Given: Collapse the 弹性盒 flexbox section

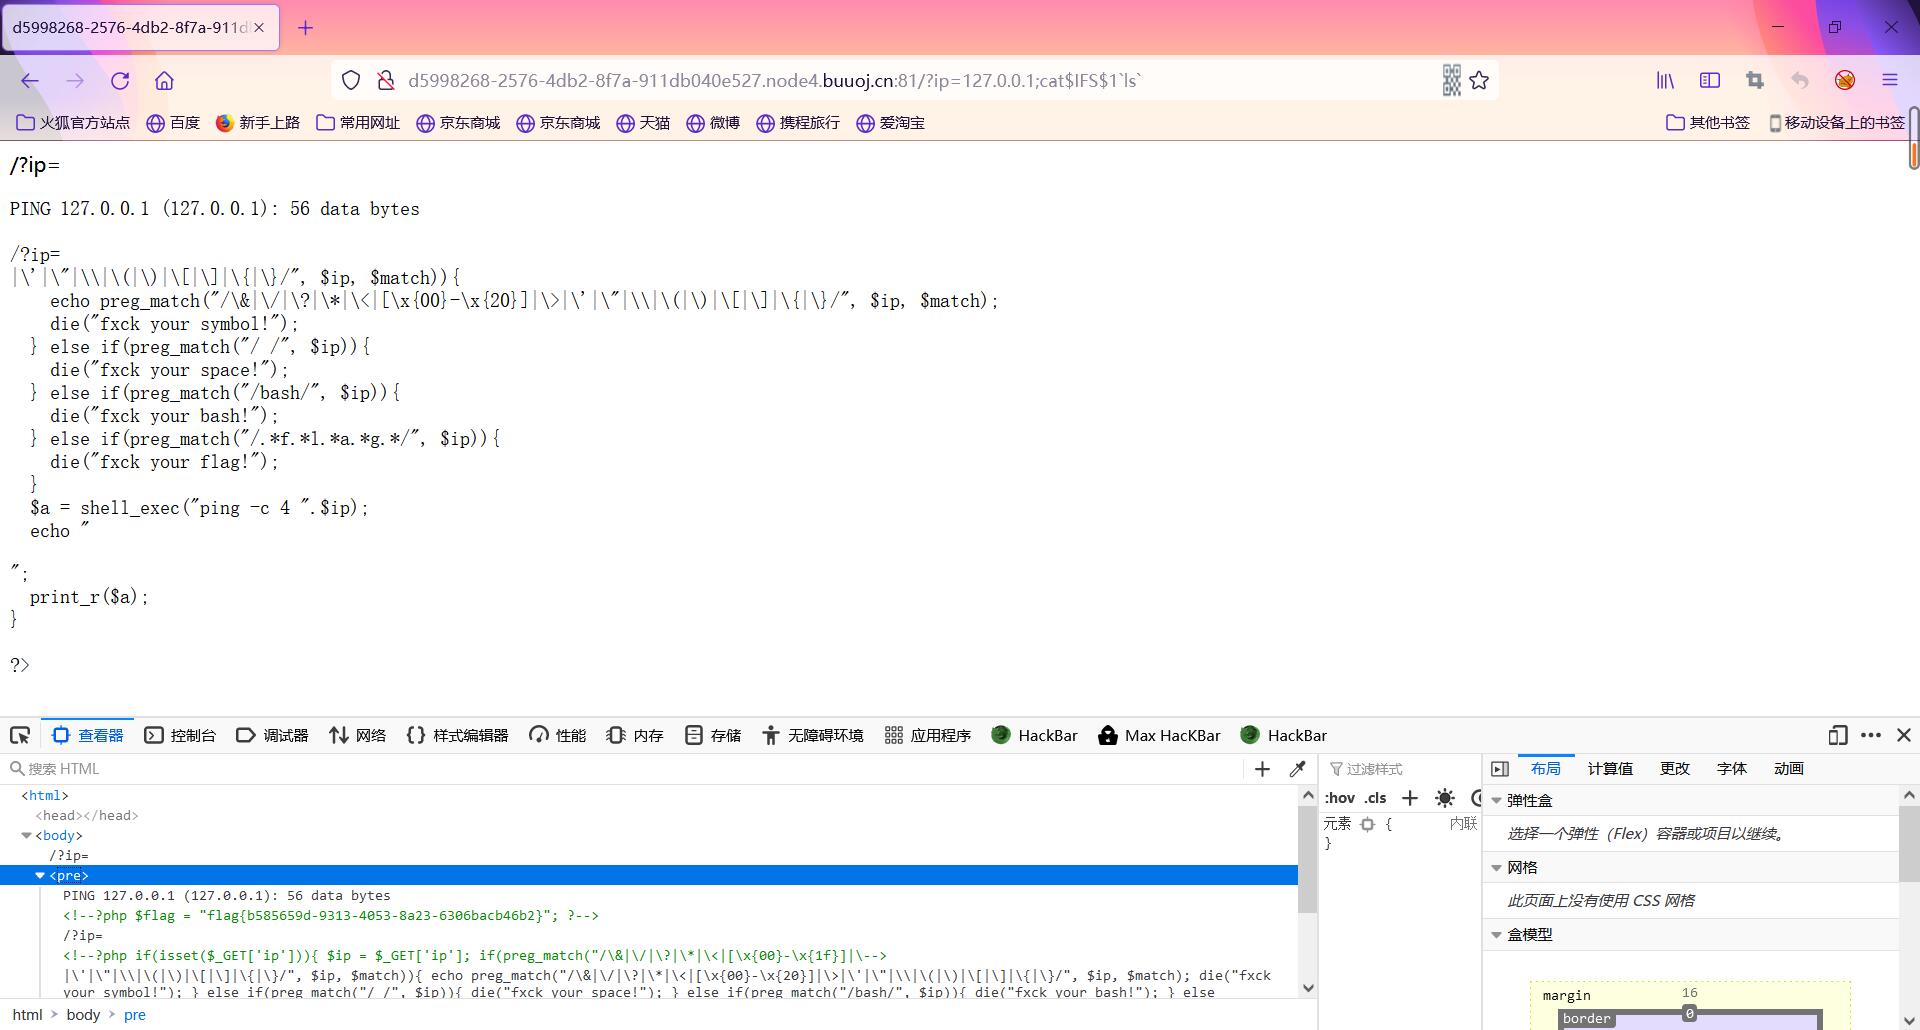Looking at the screenshot, I should pos(1497,801).
